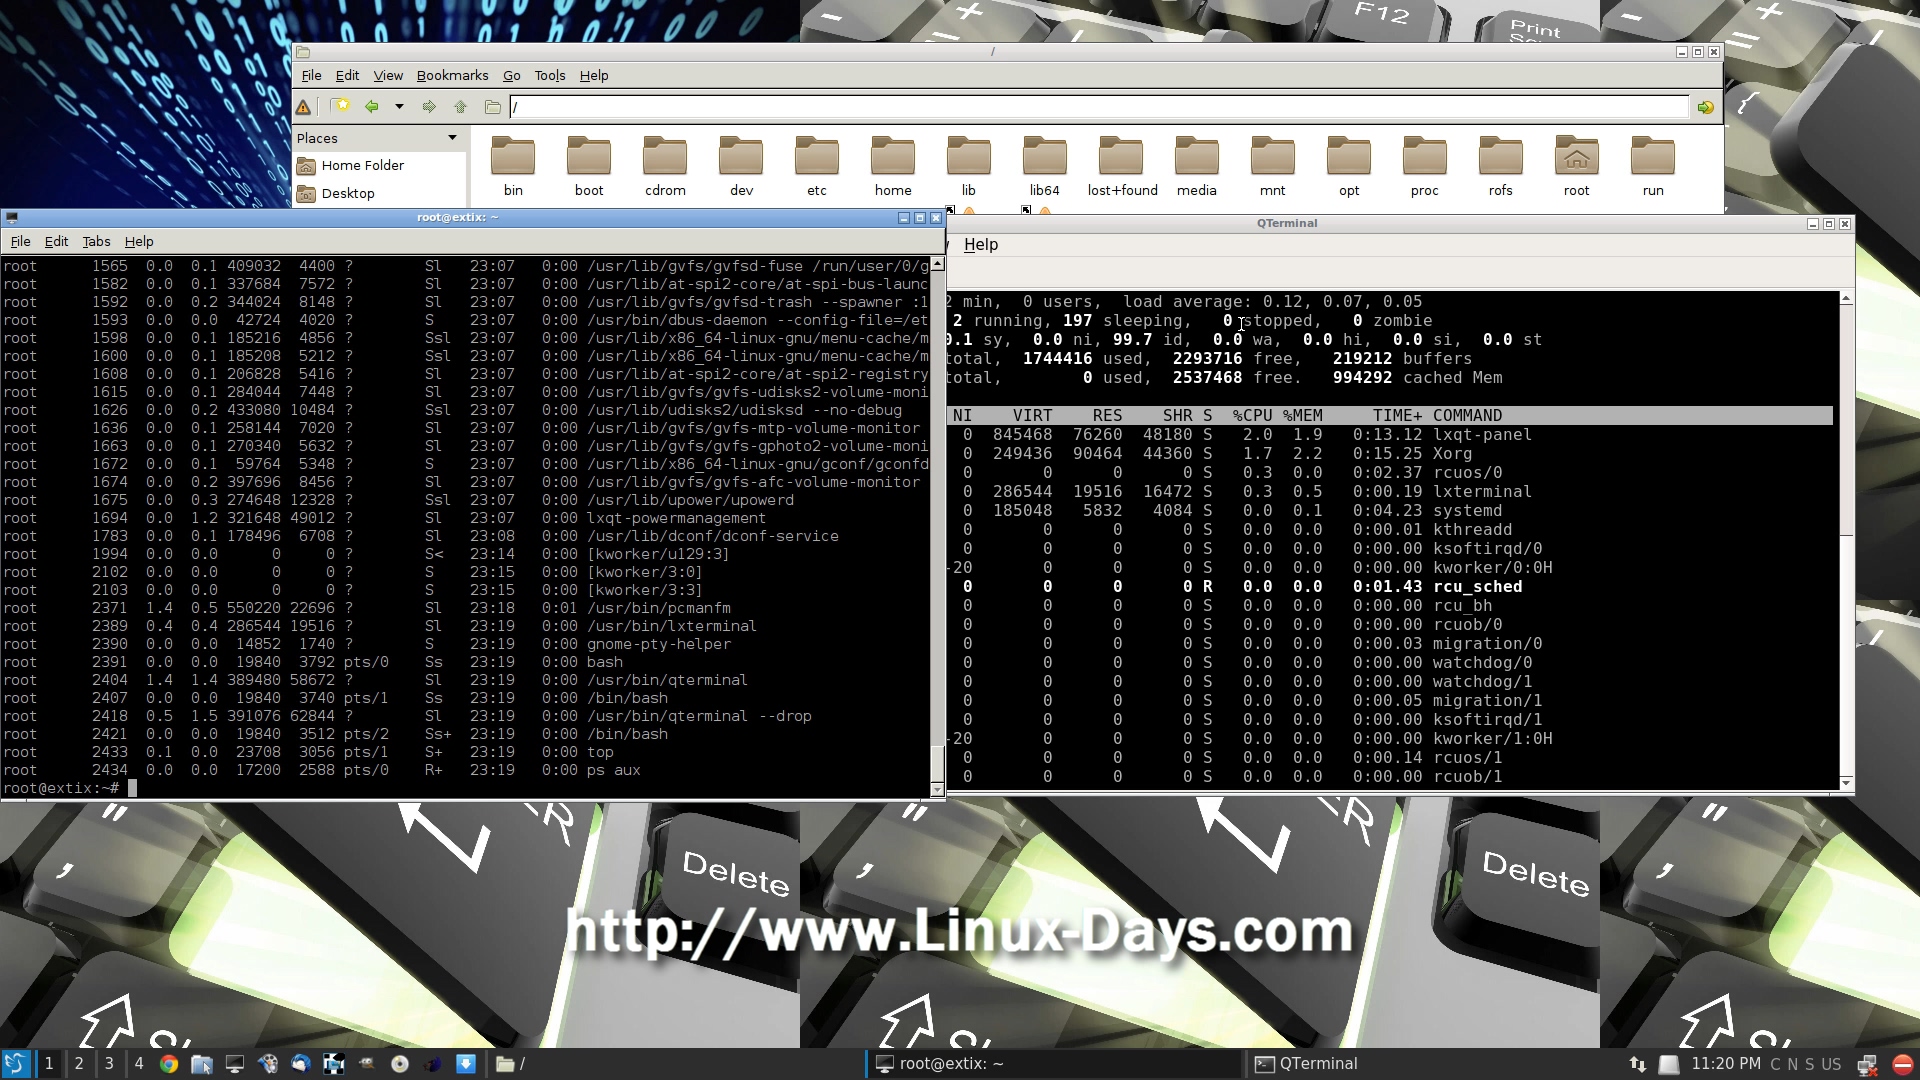Expand the Places side pane dropdown
1920x1080 pixels.
tap(452, 138)
